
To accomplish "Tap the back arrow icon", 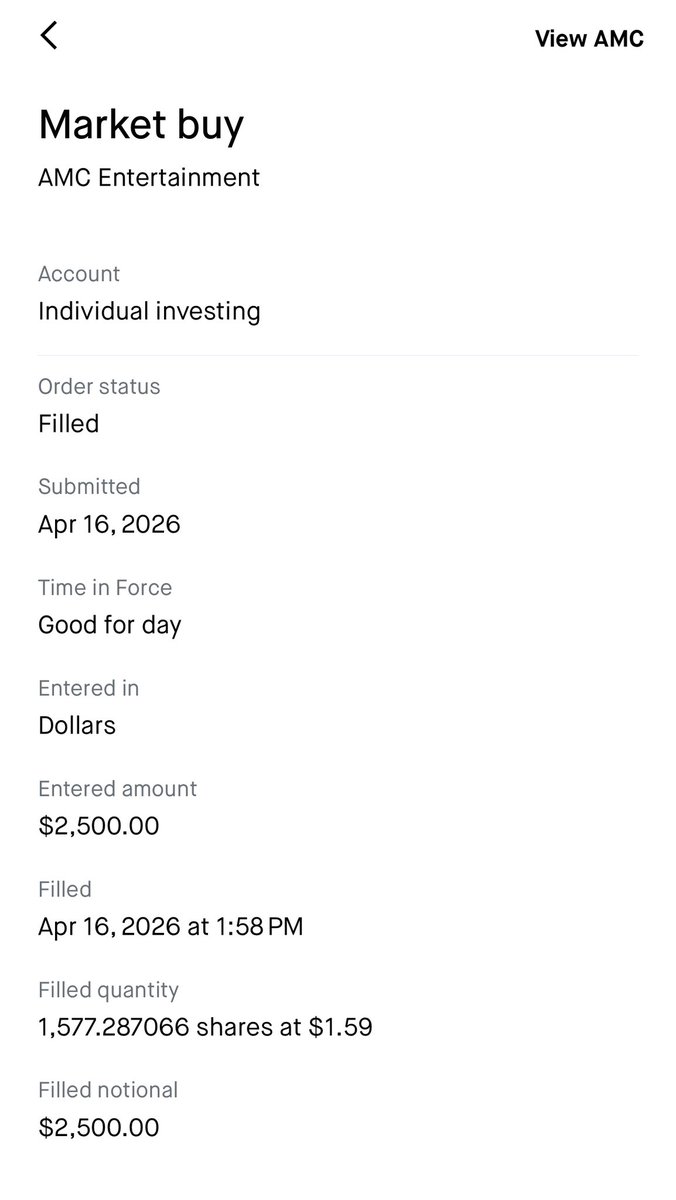I will pyautogui.click(x=48, y=36).
